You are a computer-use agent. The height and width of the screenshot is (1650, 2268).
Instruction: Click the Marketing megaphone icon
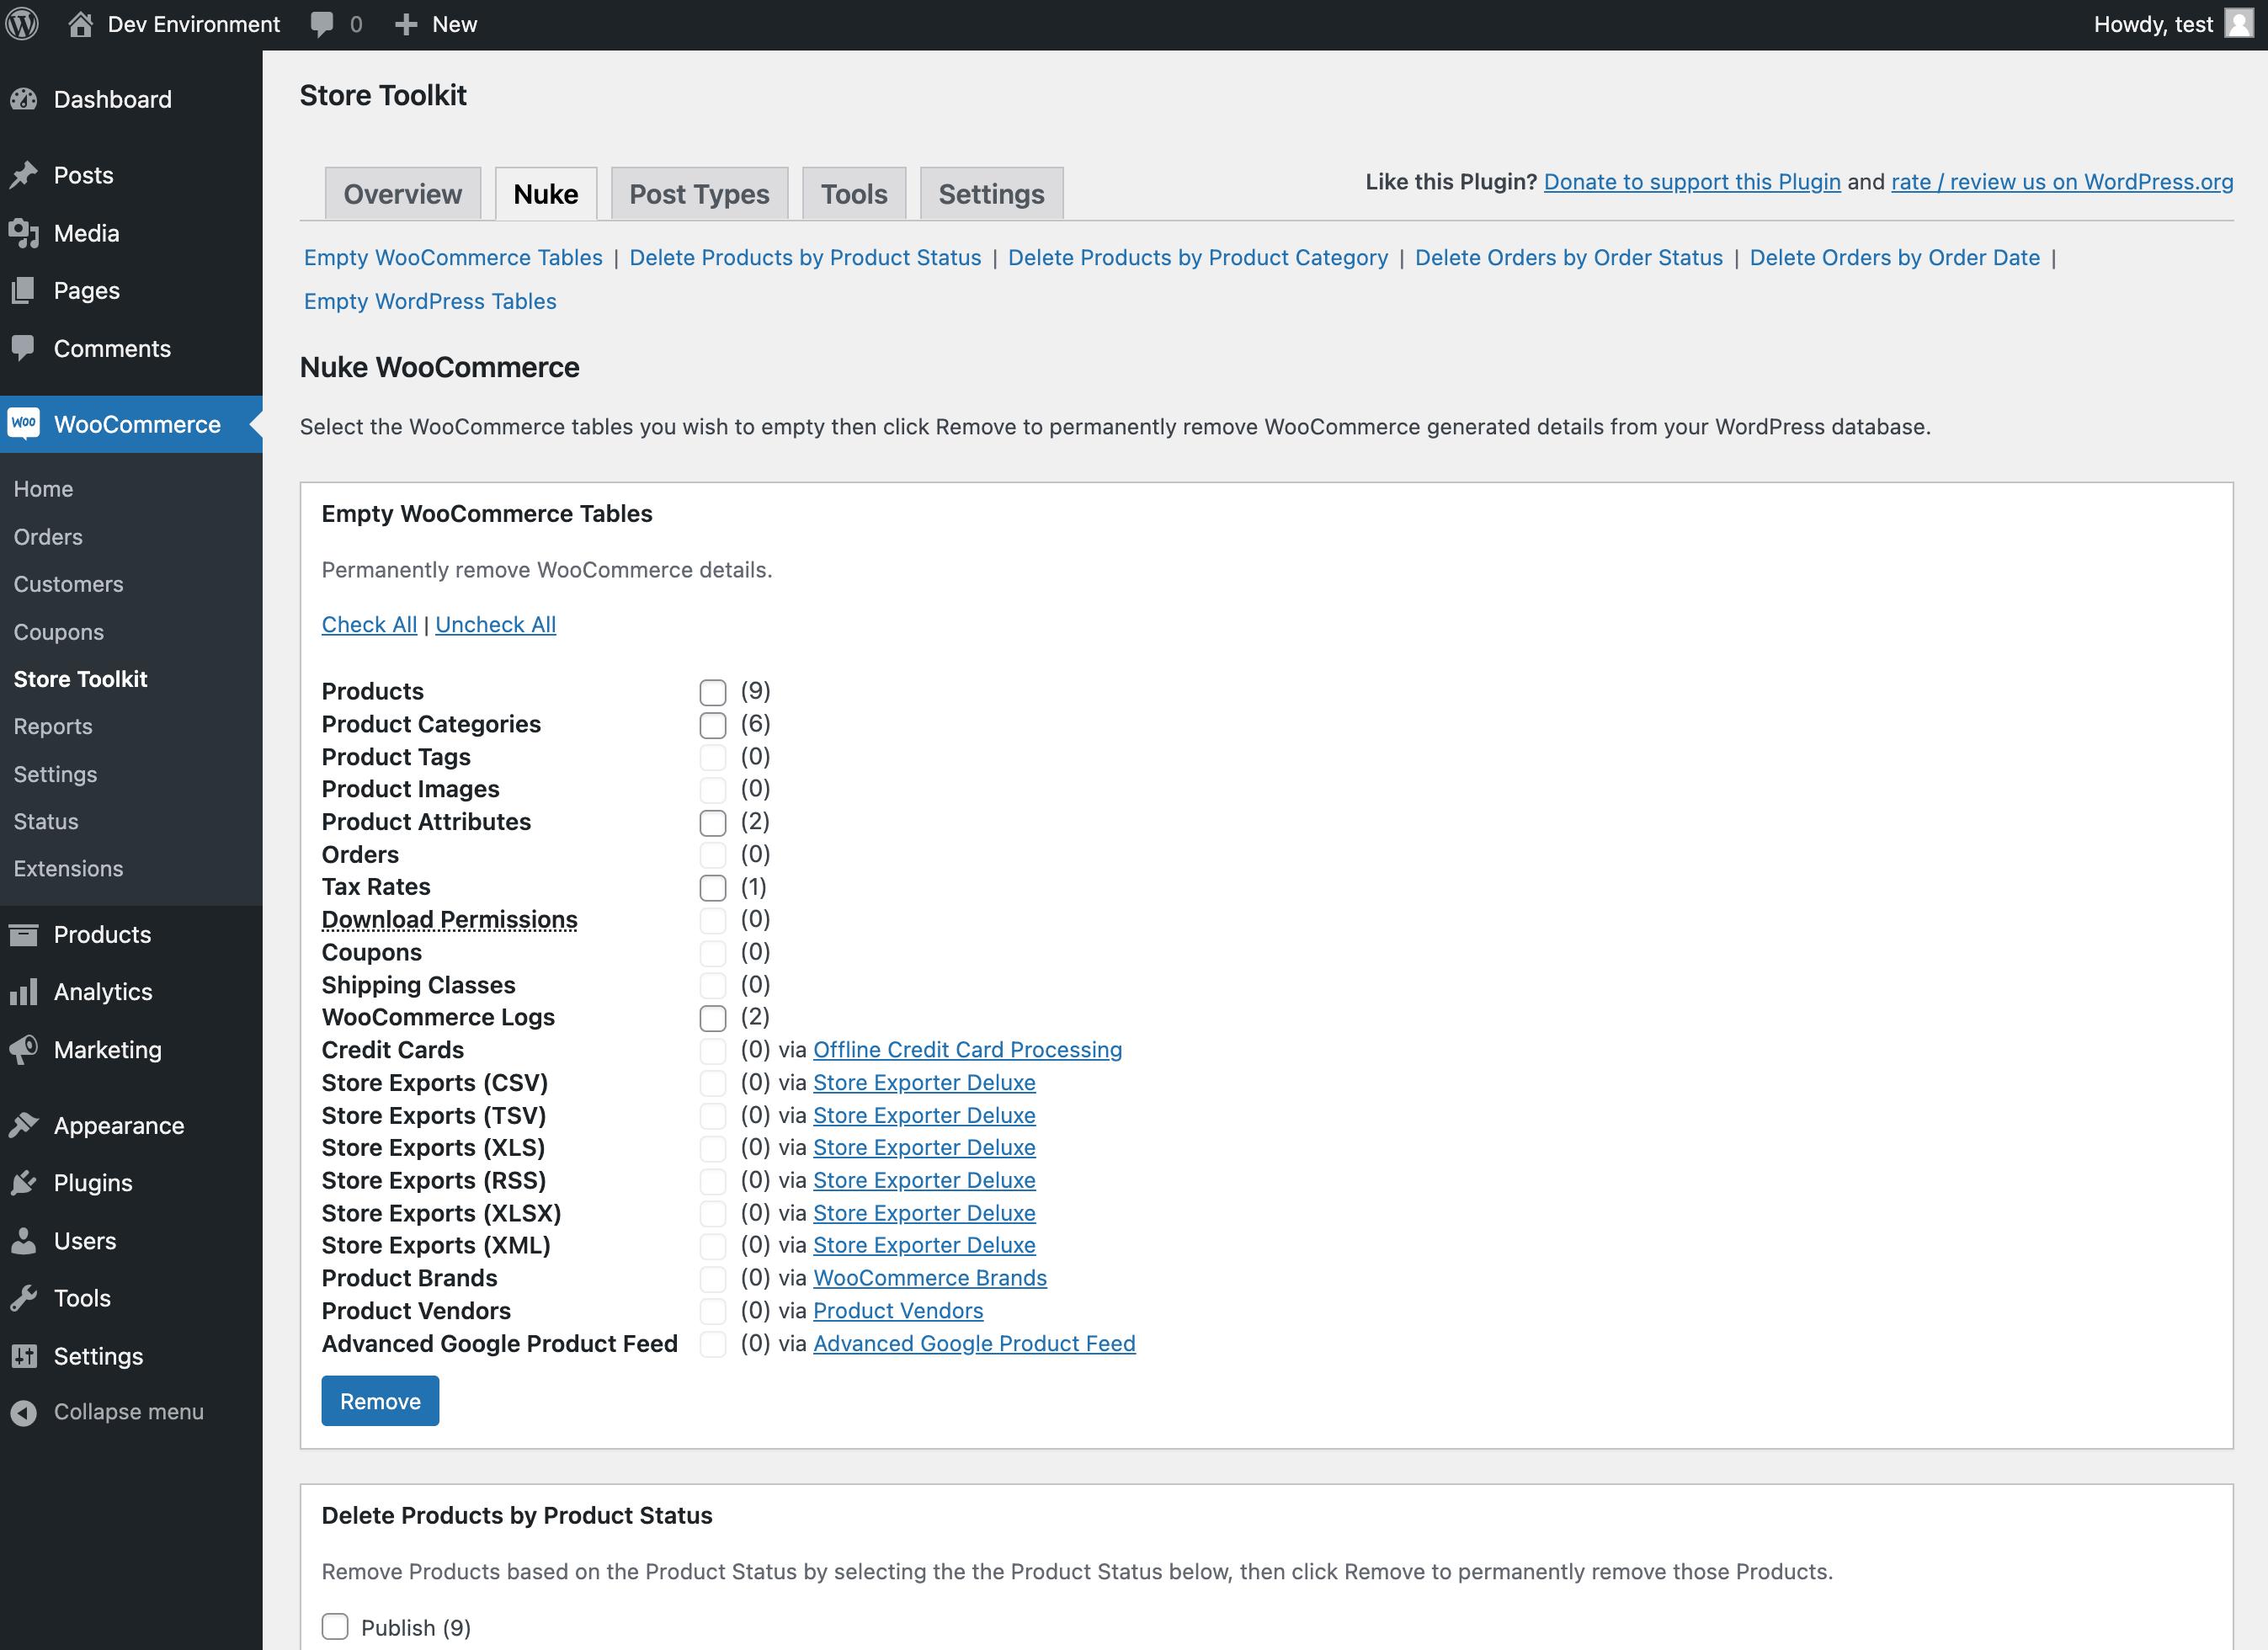point(24,1049)
